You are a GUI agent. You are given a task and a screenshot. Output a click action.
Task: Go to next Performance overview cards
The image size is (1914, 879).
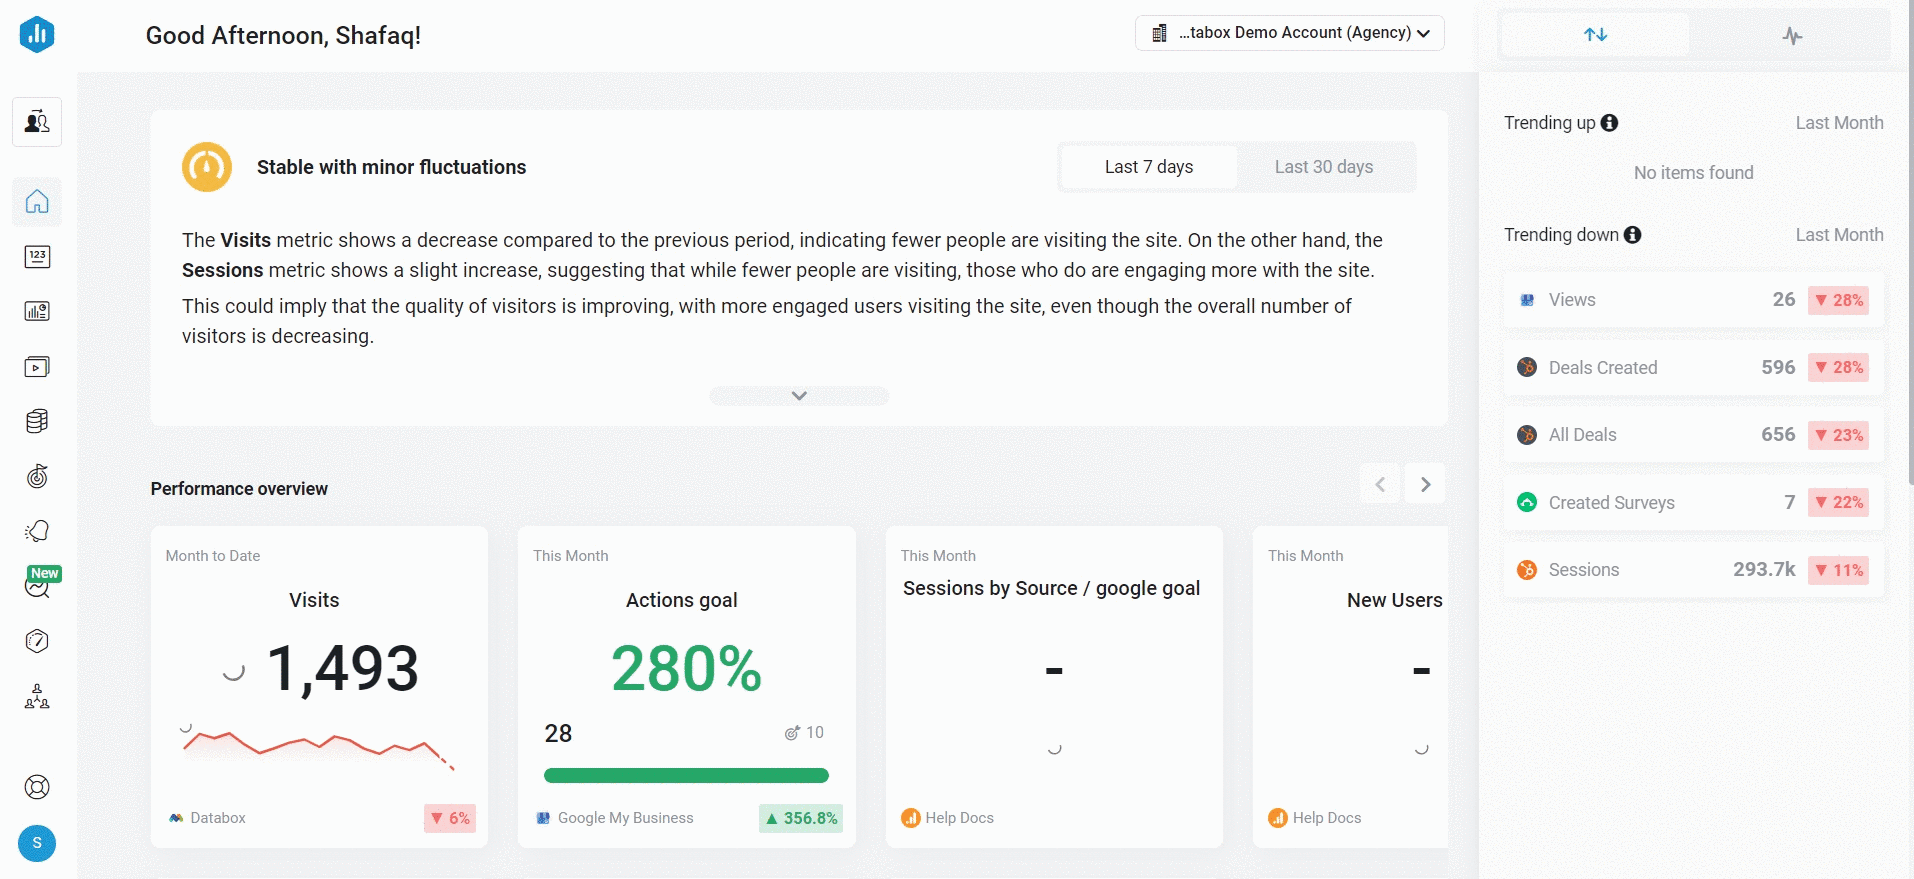(x=1425, y=485)
